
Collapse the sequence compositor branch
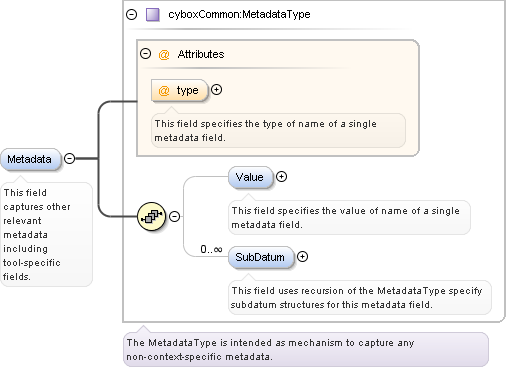click(175, 216)
